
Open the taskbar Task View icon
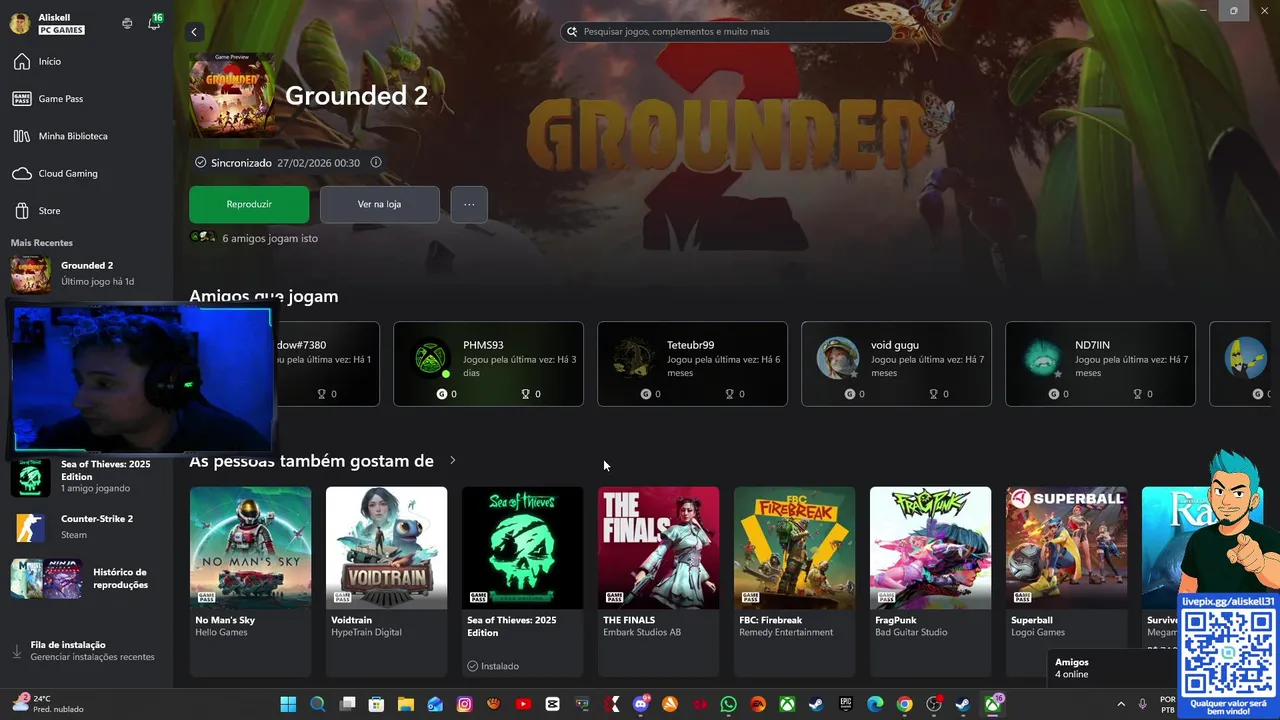pyautogui.click(x=347, y=704)
